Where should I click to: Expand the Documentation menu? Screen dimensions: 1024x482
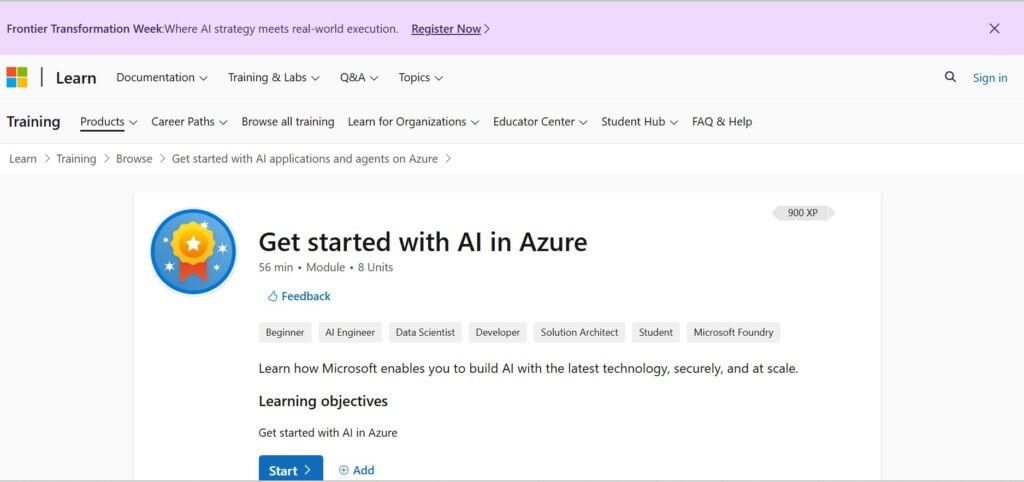pyautogui.click(x=161, y=77)
